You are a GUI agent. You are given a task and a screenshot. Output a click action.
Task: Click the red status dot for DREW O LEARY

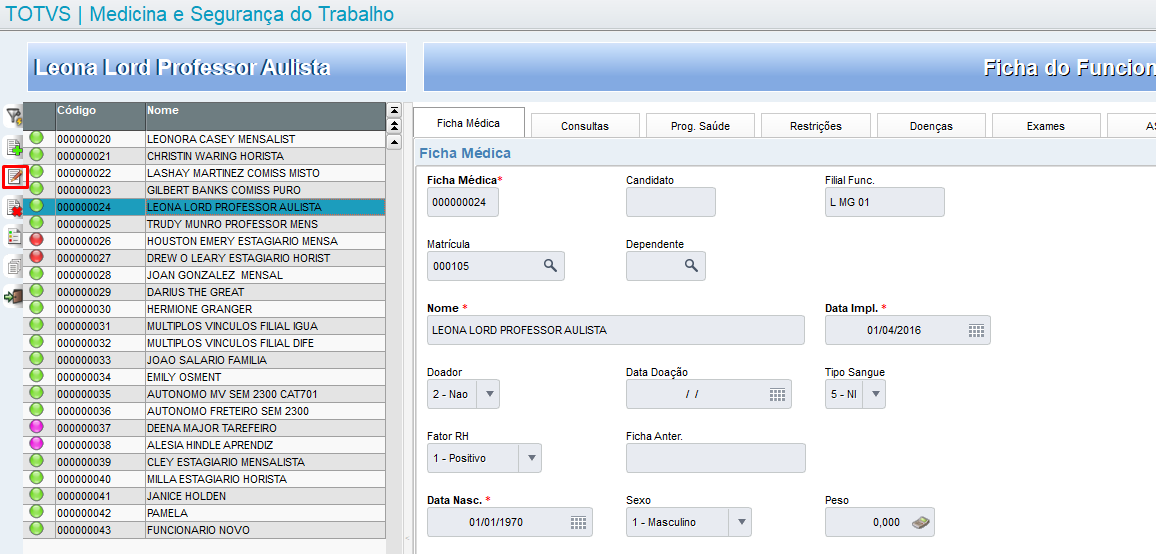click(36, 257)
